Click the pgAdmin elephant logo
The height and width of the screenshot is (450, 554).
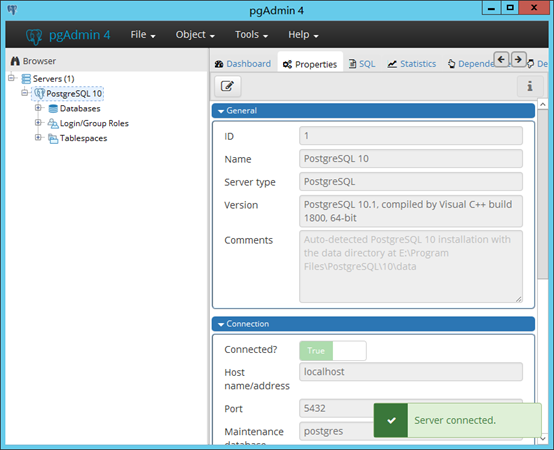[x=34, y=36]
